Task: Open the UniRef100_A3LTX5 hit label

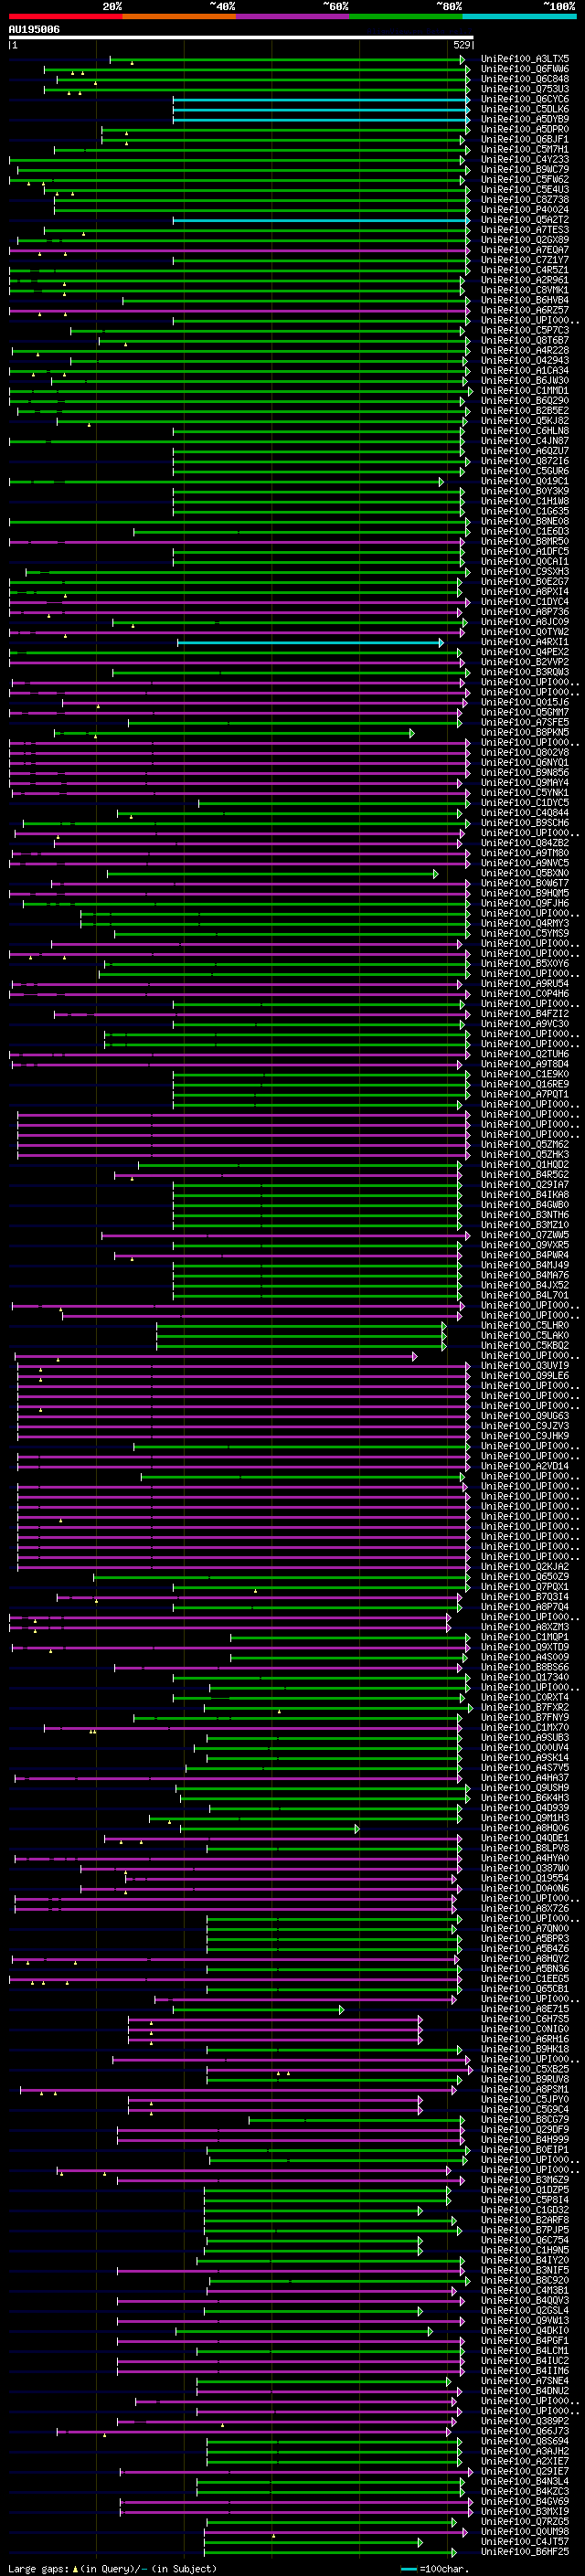Action: click(525, 60)
